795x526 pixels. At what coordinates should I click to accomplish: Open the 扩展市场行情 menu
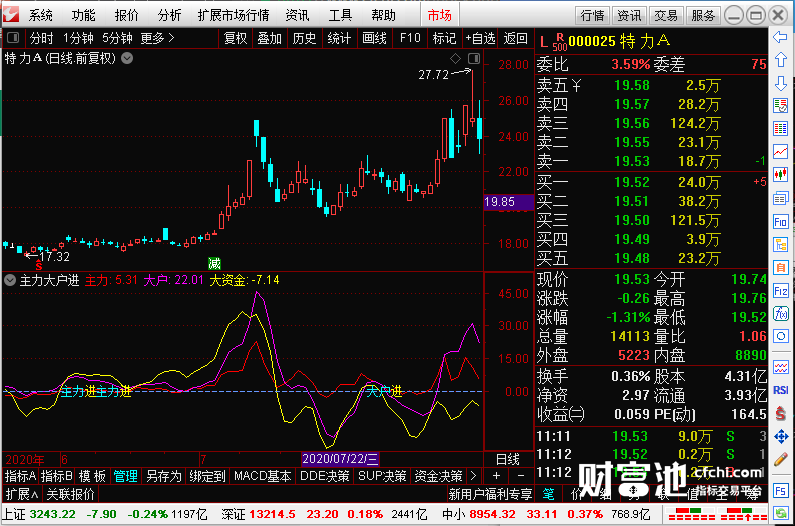(x=233, y=15)
